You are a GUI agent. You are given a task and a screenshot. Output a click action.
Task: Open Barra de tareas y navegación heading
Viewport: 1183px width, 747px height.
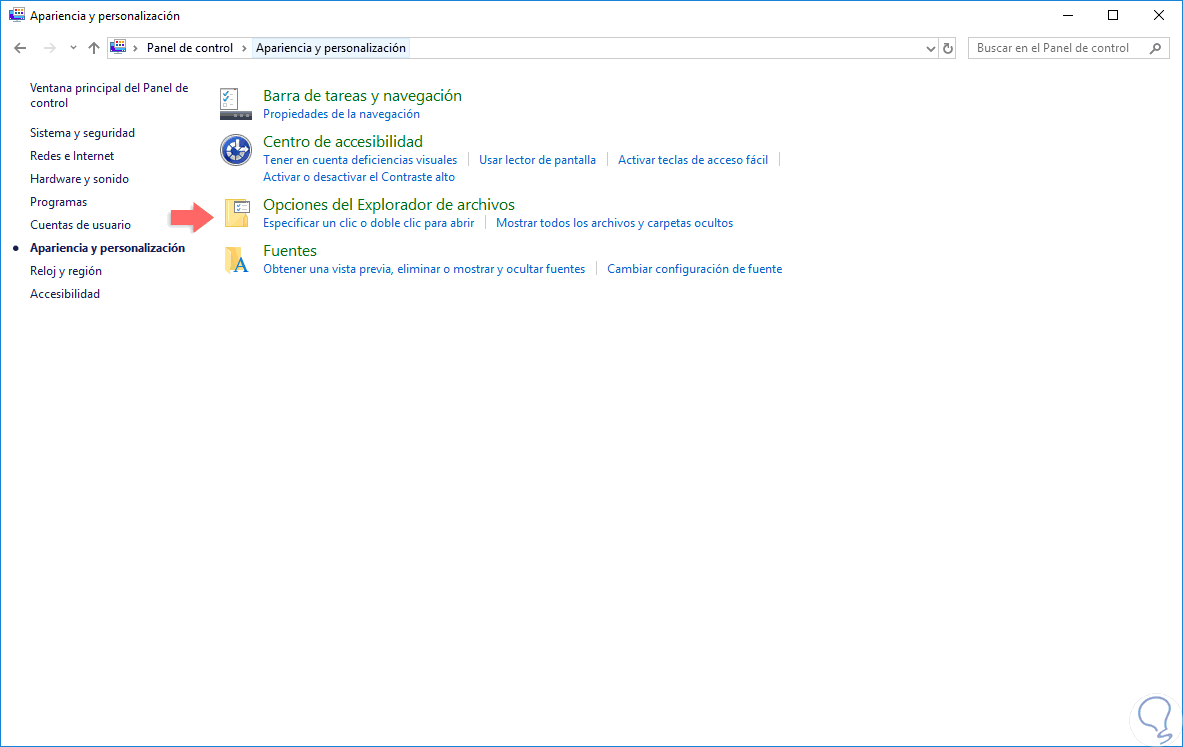[x=362, y=96]
